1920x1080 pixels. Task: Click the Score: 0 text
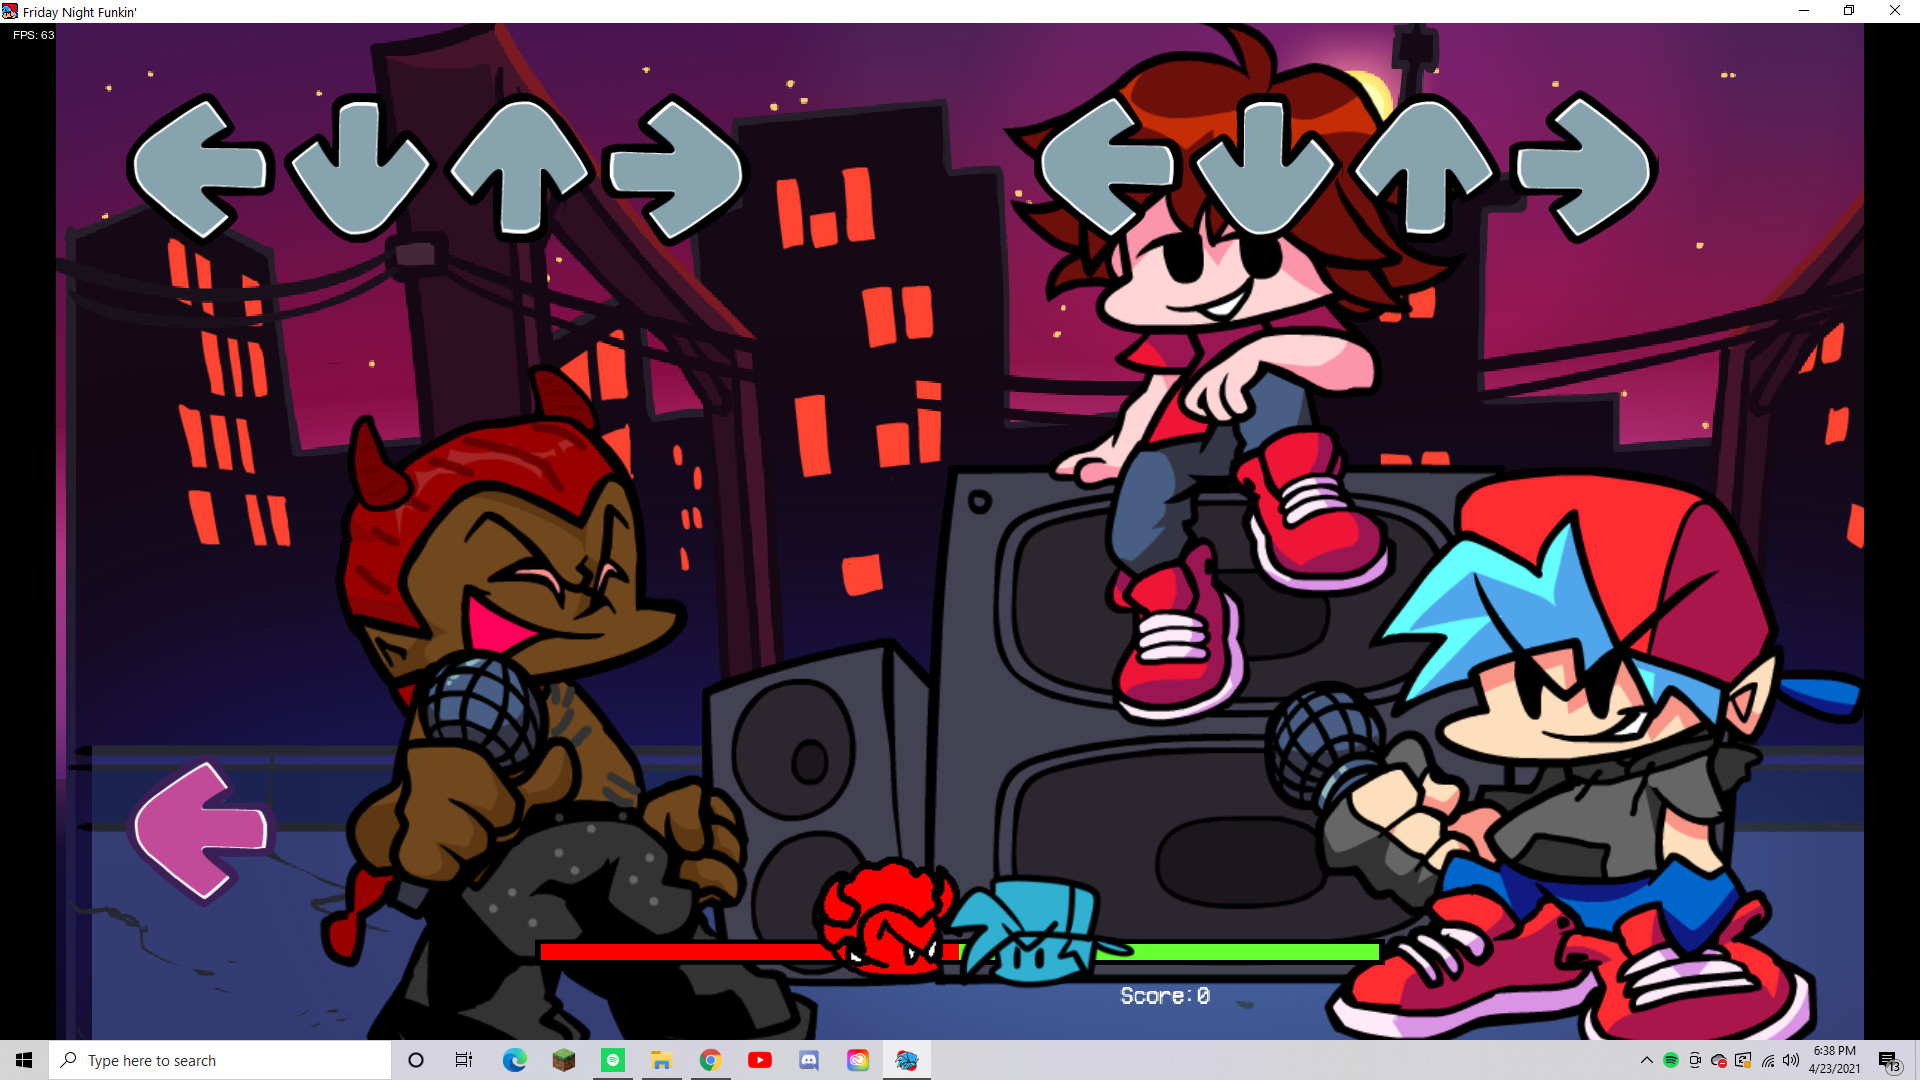[x=1165, y=996]
